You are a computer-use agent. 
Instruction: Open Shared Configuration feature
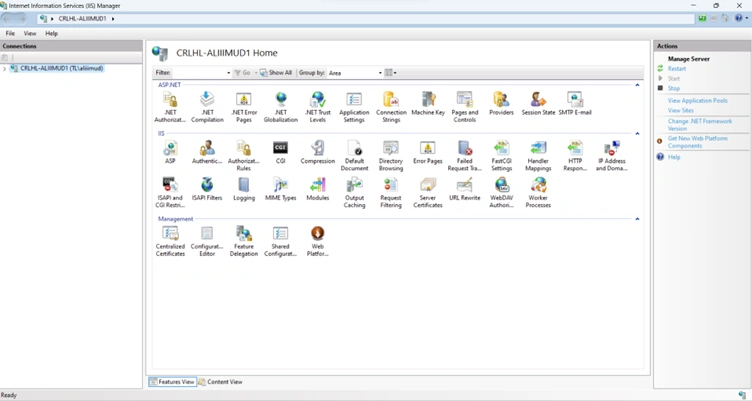point(281,241)
